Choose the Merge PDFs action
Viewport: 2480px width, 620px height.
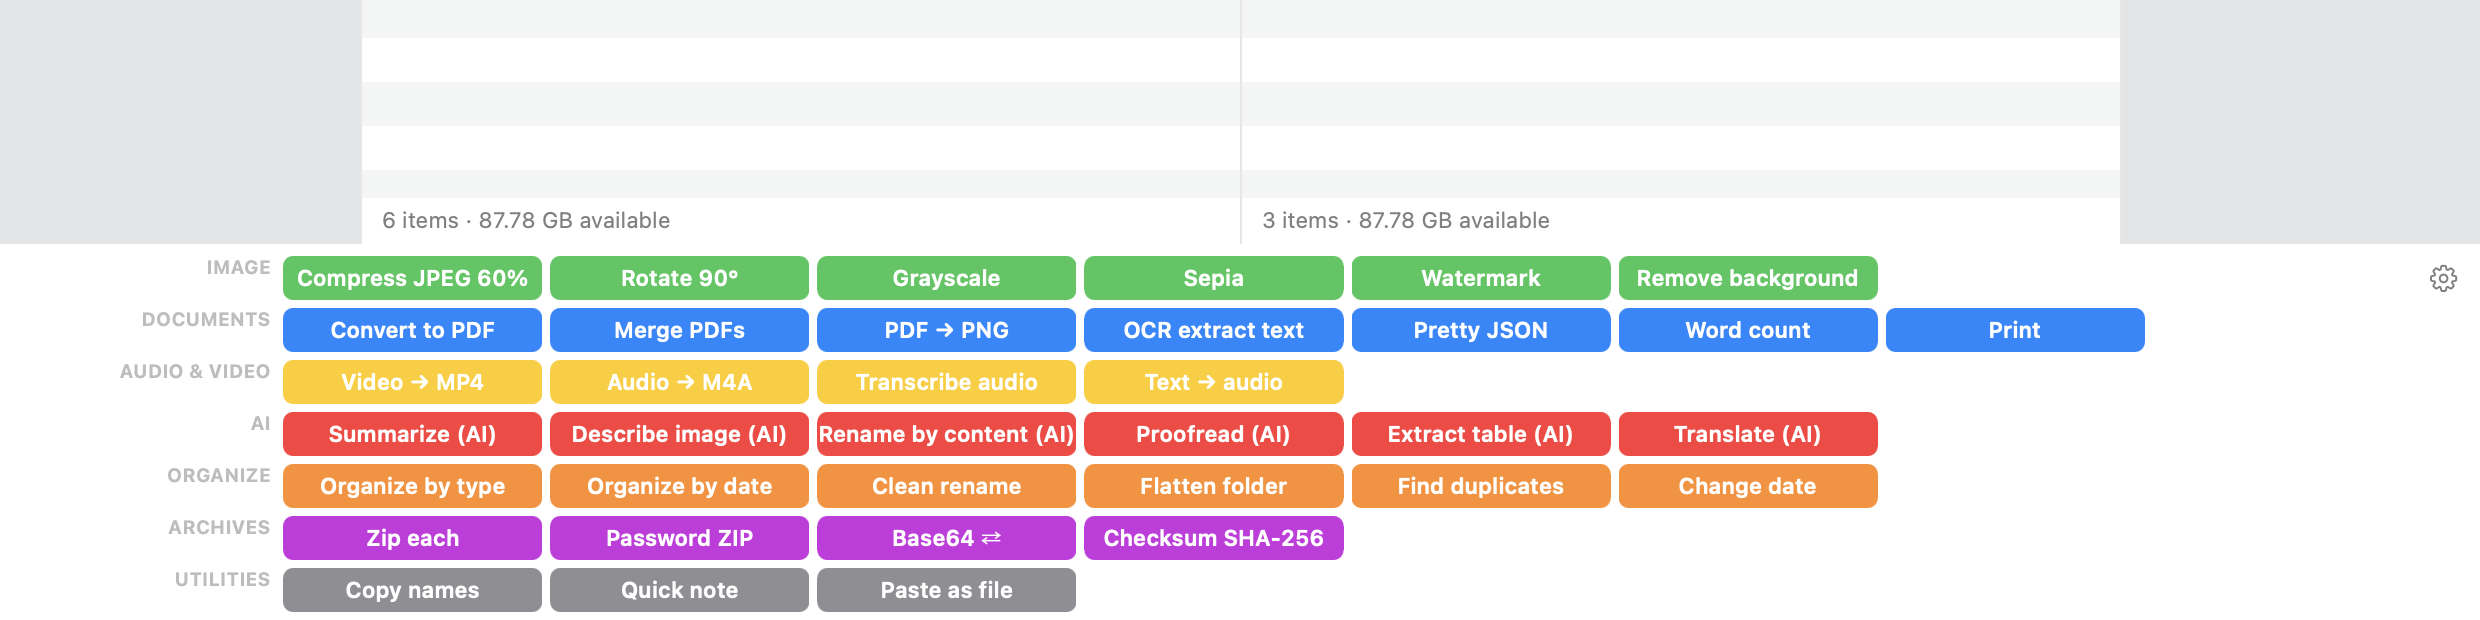point(679,330)
